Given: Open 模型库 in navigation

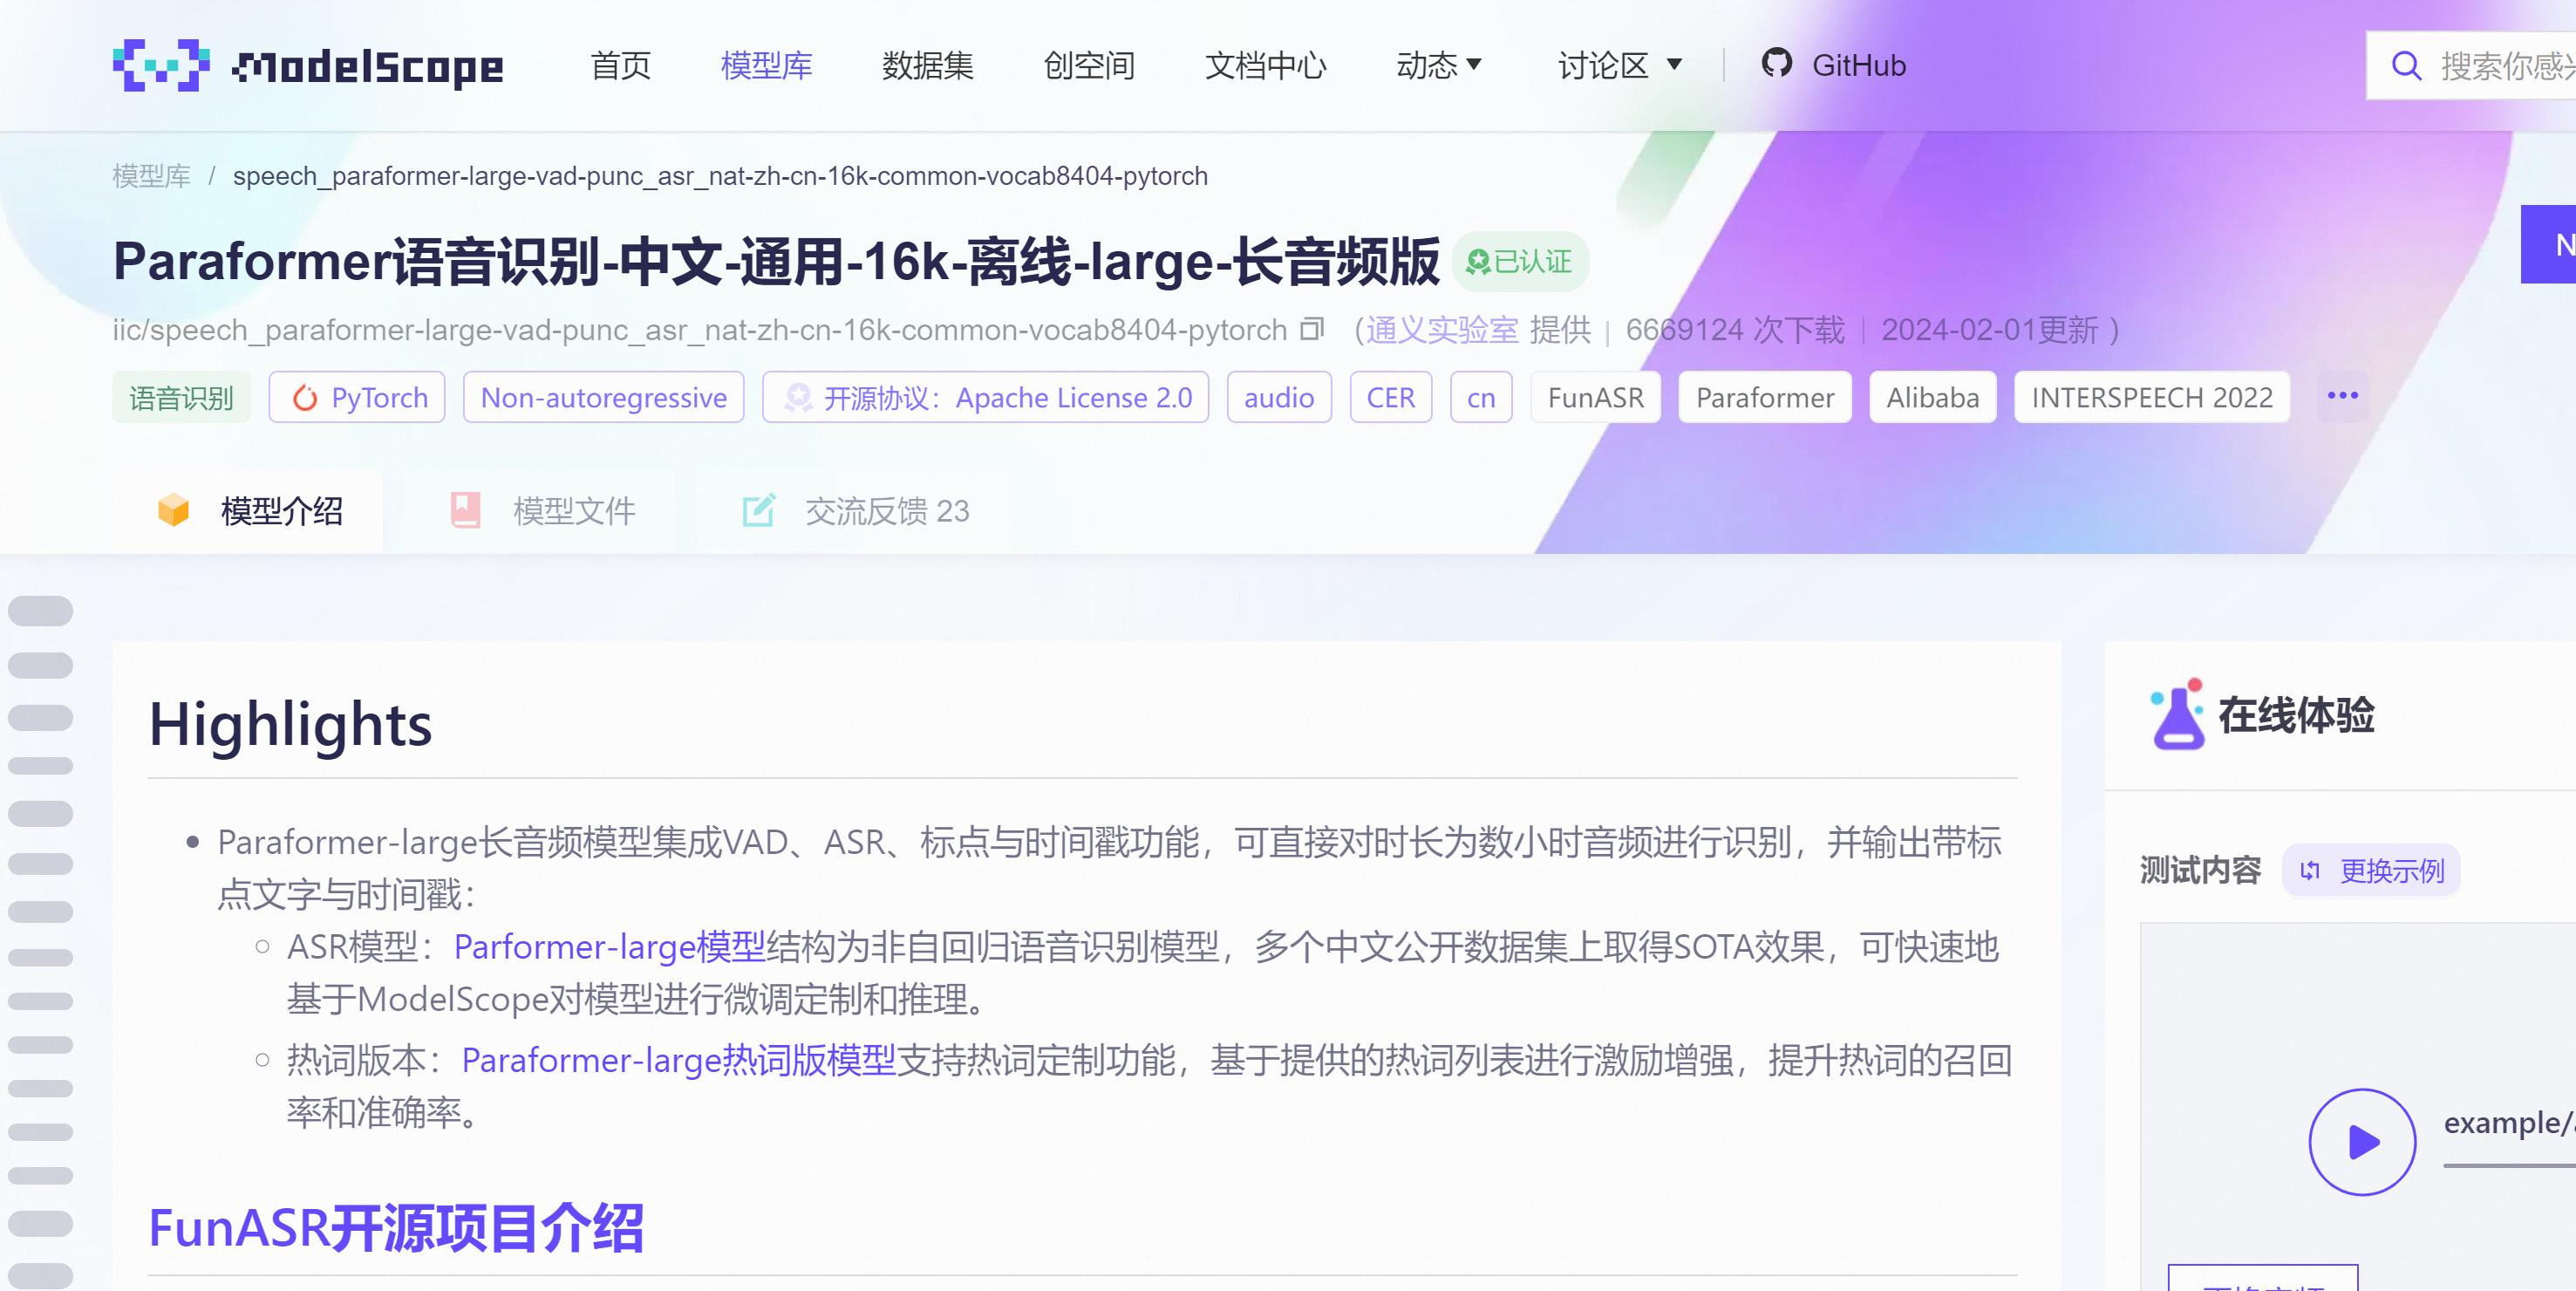Looking at the screenshot, I should pyautogui.click(x=766, y=66).
